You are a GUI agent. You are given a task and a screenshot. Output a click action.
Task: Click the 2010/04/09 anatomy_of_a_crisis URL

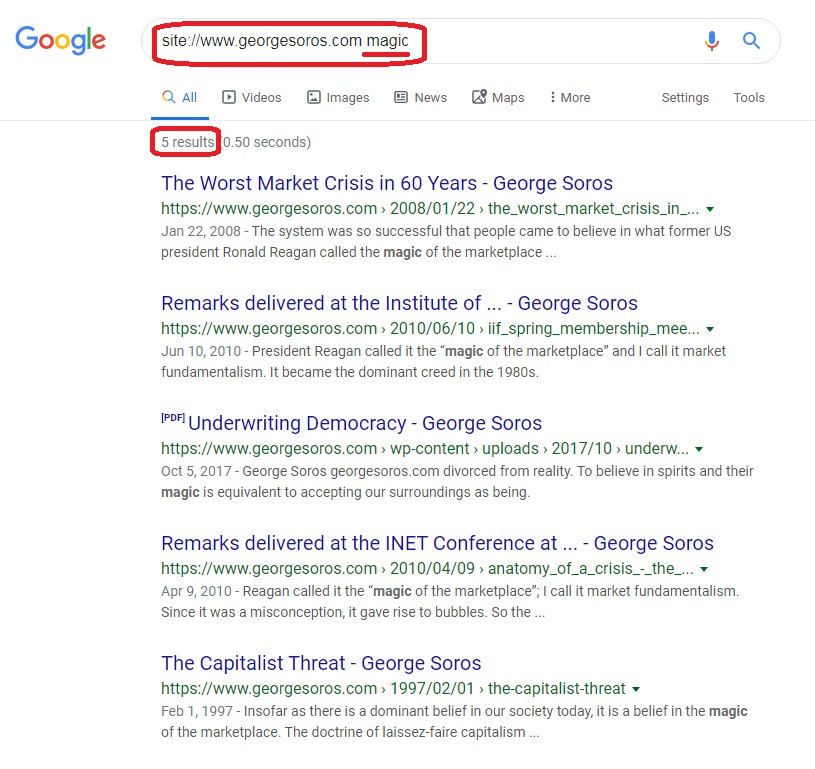(427, 569)
